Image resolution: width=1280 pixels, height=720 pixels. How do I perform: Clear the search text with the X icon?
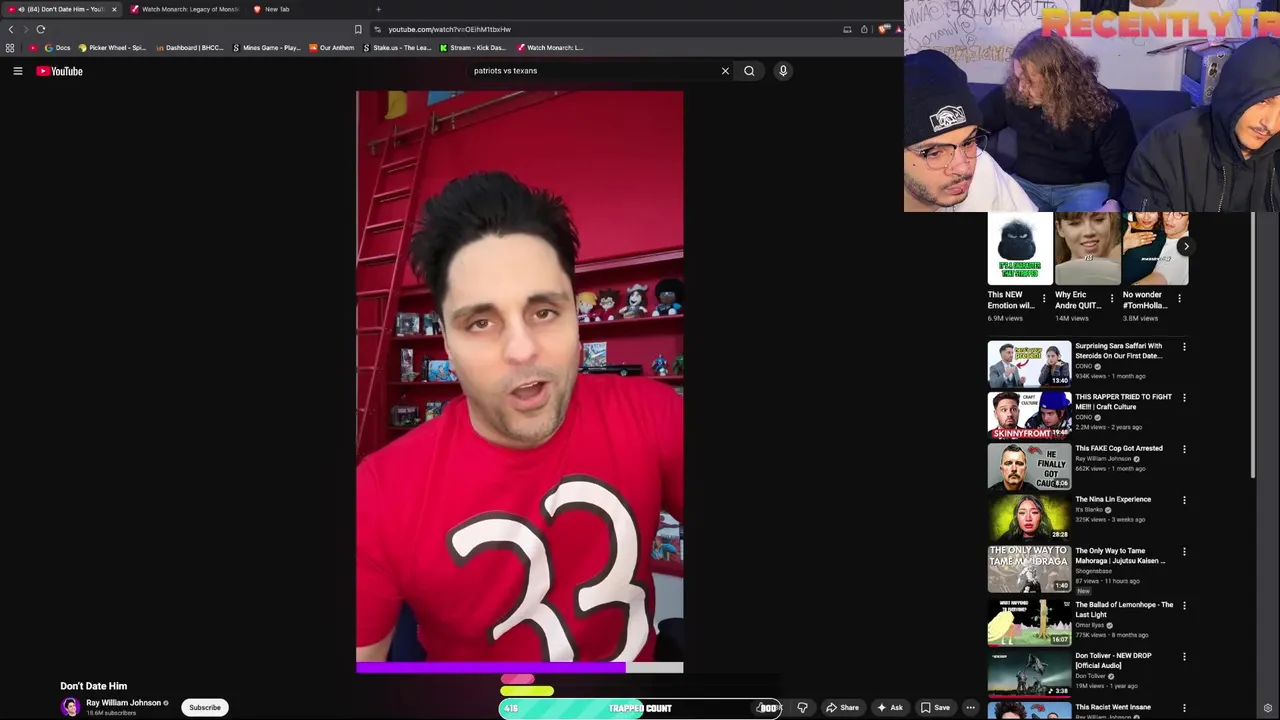[x=725, y=71]
